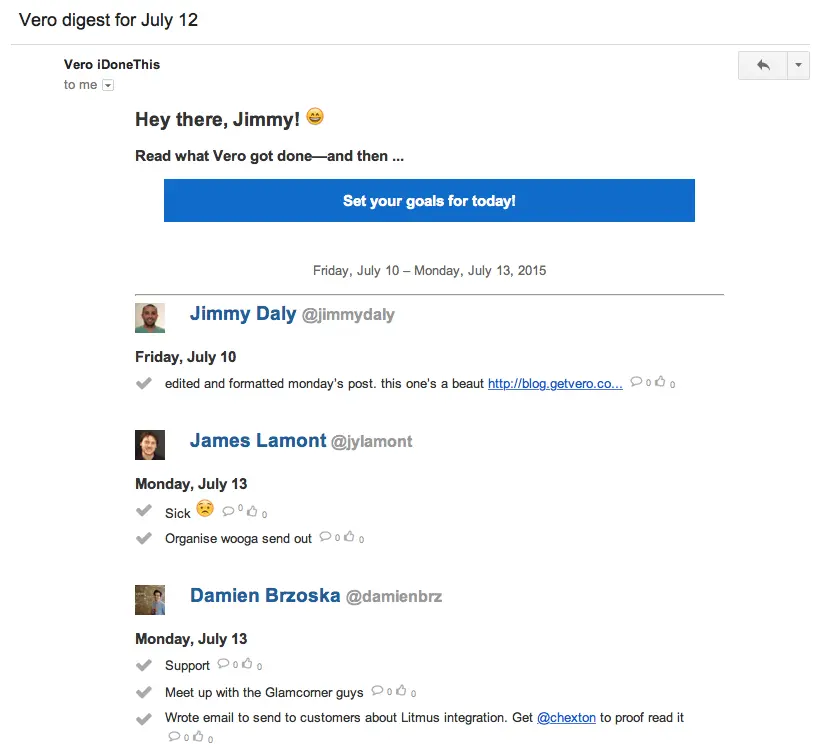Open the James Lamont name link
Viewport: 829px width, 751px height.
[258, 441]
